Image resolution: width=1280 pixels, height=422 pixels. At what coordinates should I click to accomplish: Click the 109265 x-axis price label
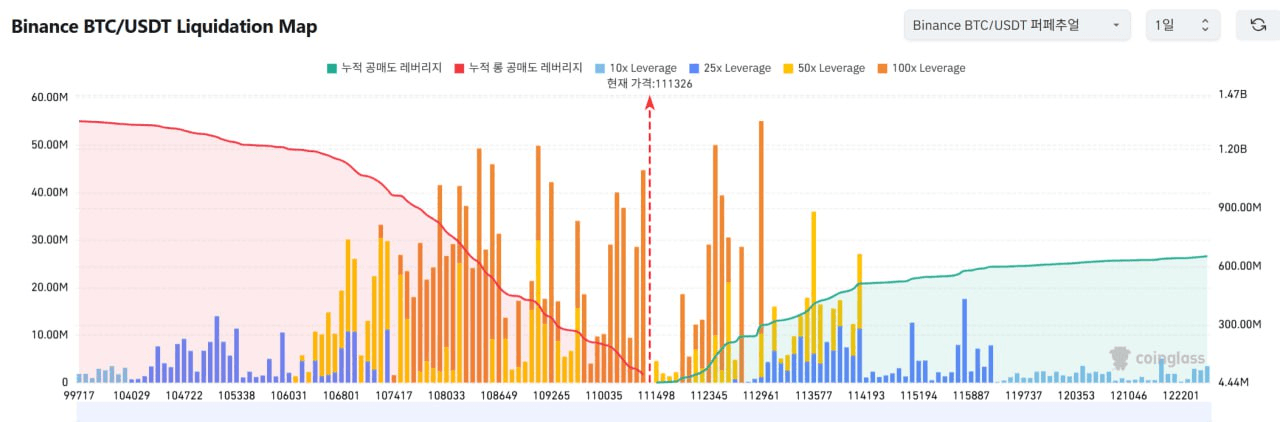550,396
